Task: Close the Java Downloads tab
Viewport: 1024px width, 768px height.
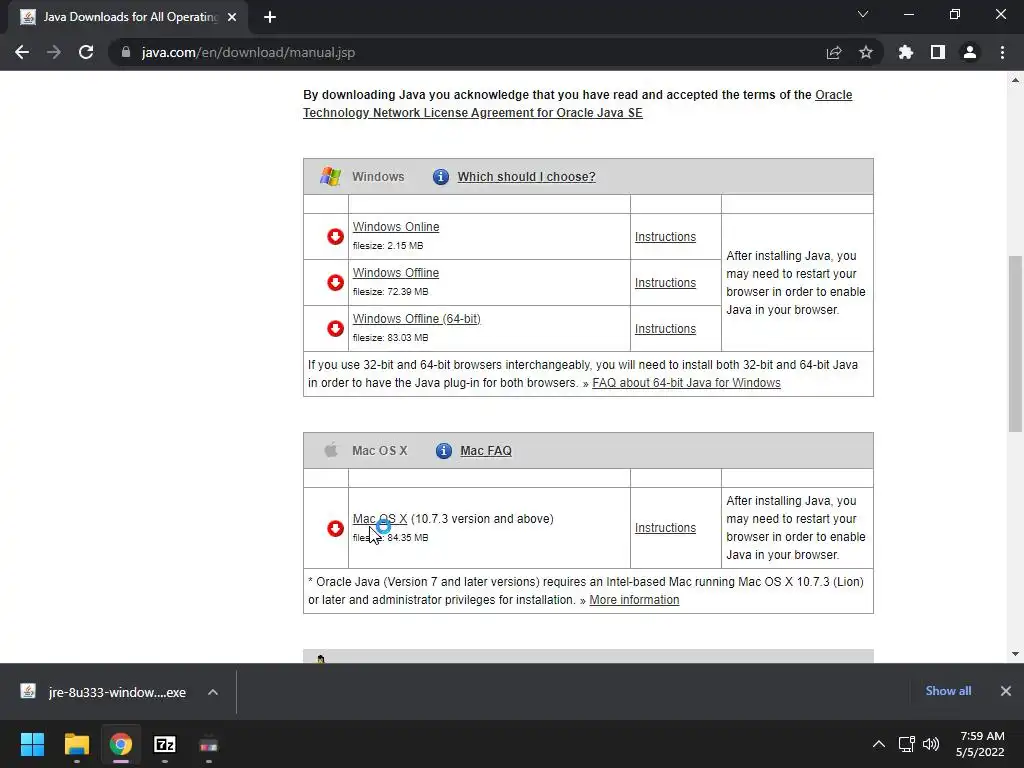Action: click(232, 17)
